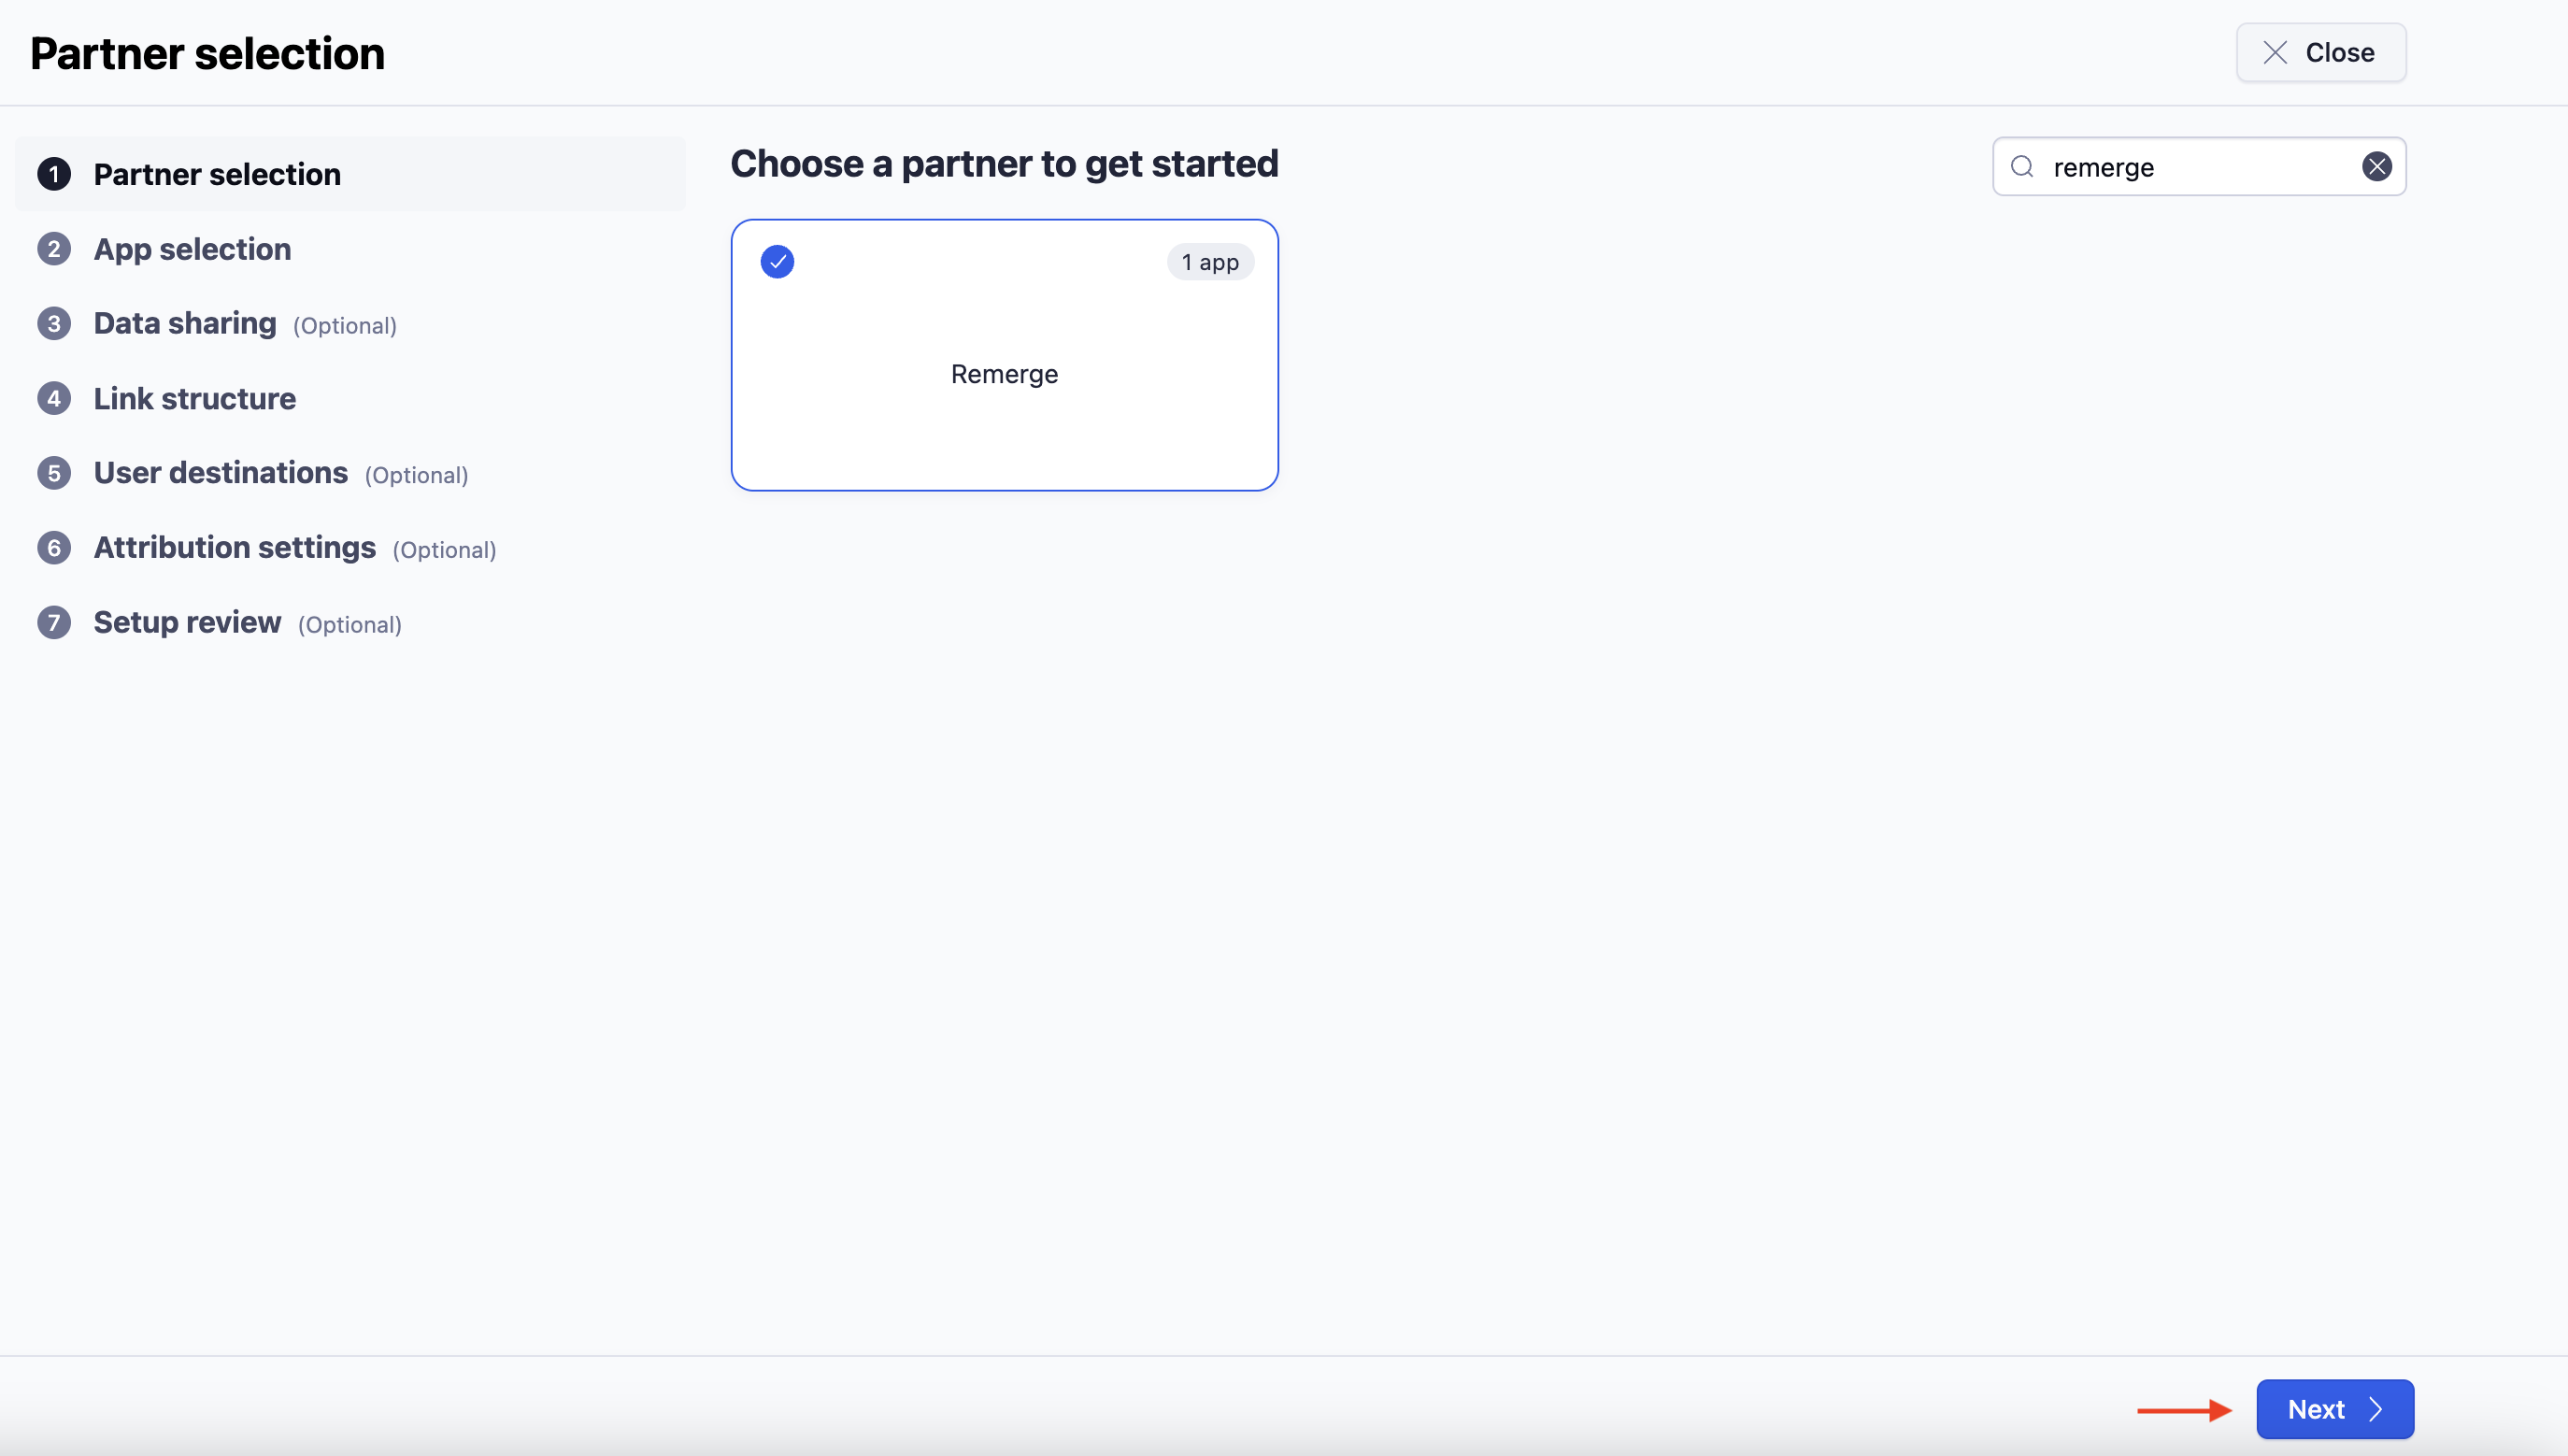The height and width of the screenshot is (1456, 2568).
Task: Click the step 7 number badge
Action: click(54, 622)
